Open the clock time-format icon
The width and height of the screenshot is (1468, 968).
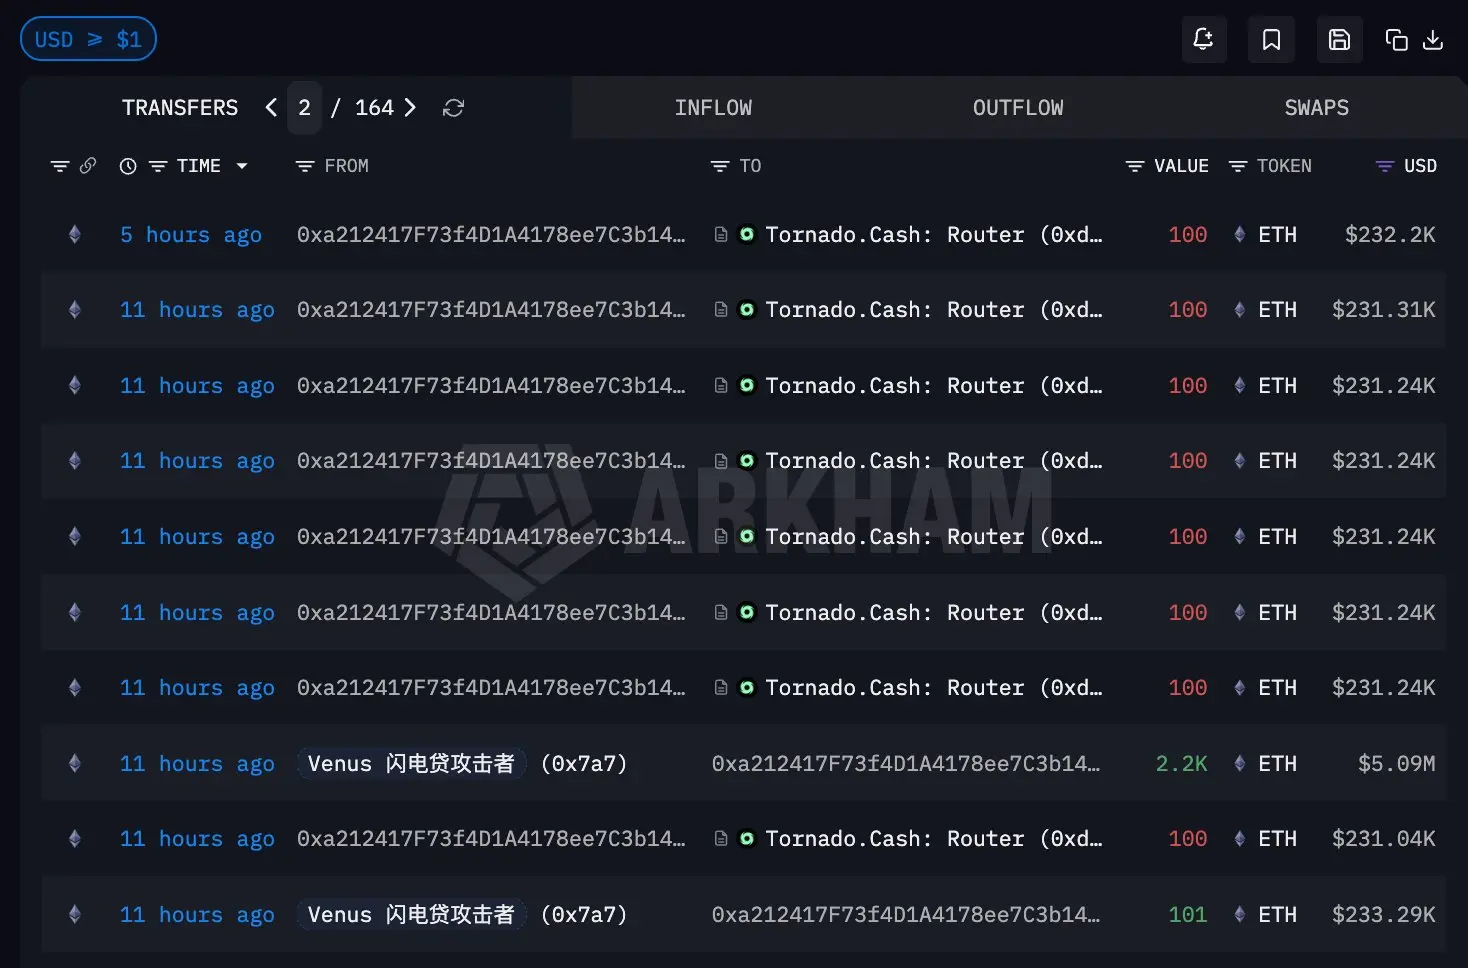click(126, 166)
